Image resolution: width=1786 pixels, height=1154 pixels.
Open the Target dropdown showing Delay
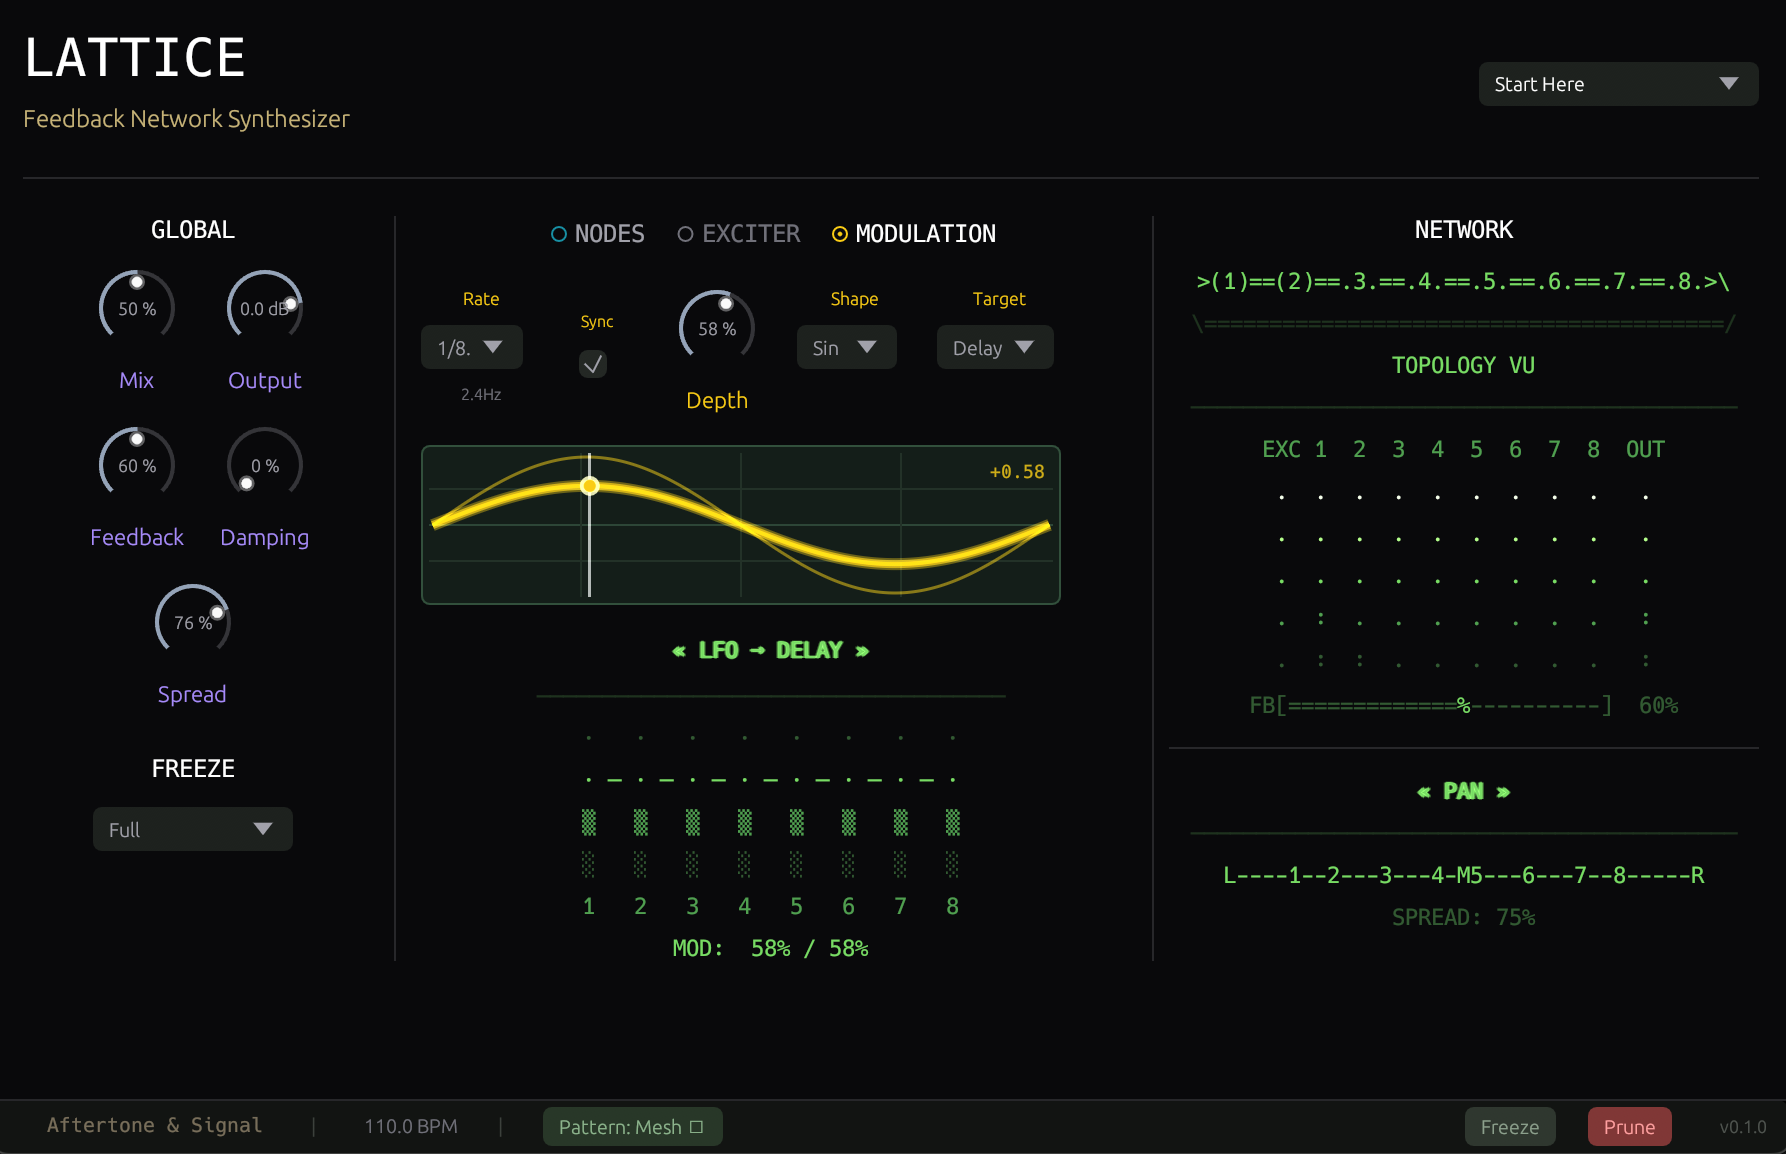point(993,347)
